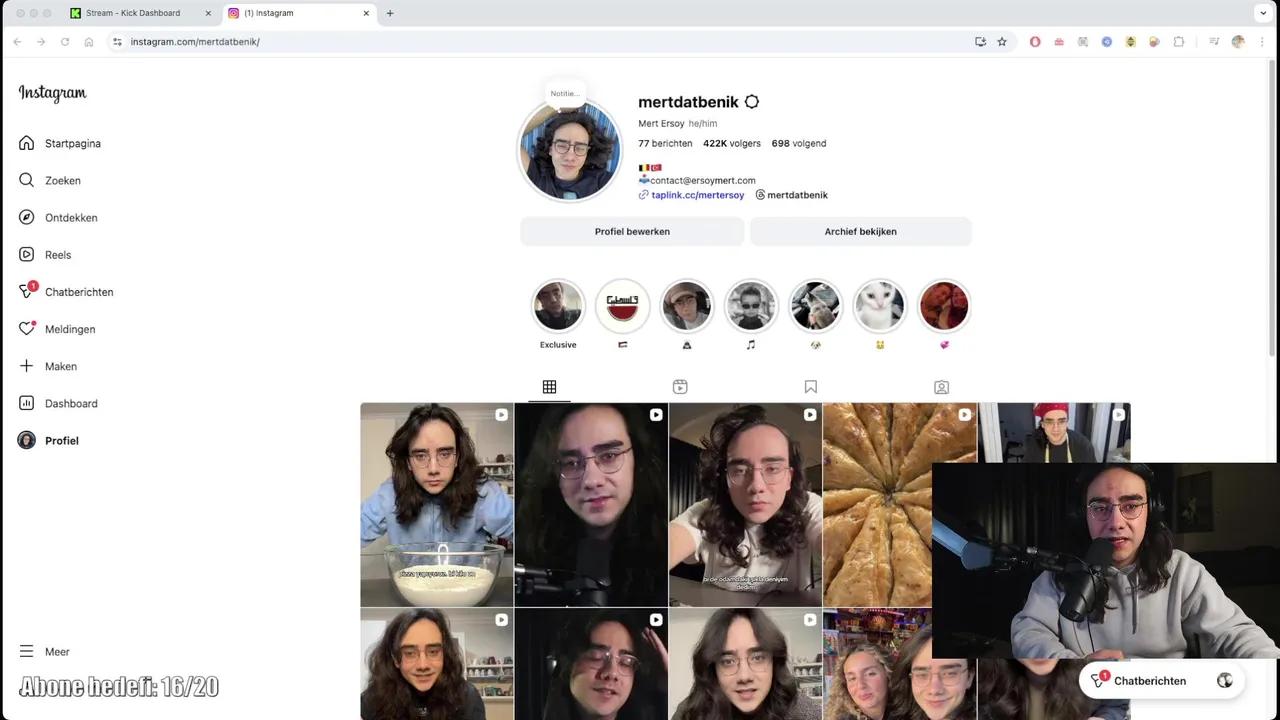The image size is (1280, 720).
Task: Open the 698 volgend list
Action: pyautogui.click(x=799, y=143)
